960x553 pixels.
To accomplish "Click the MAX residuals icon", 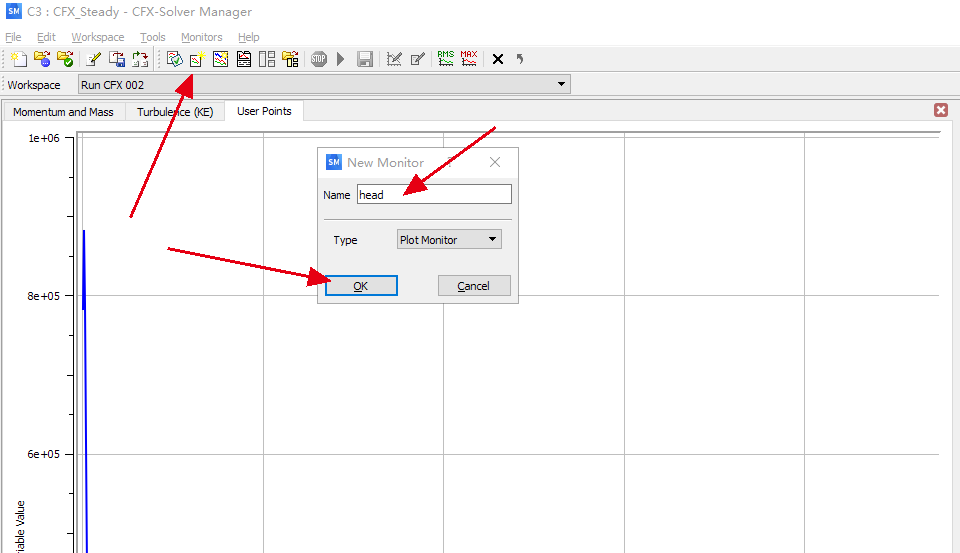I will pos(469,59).
